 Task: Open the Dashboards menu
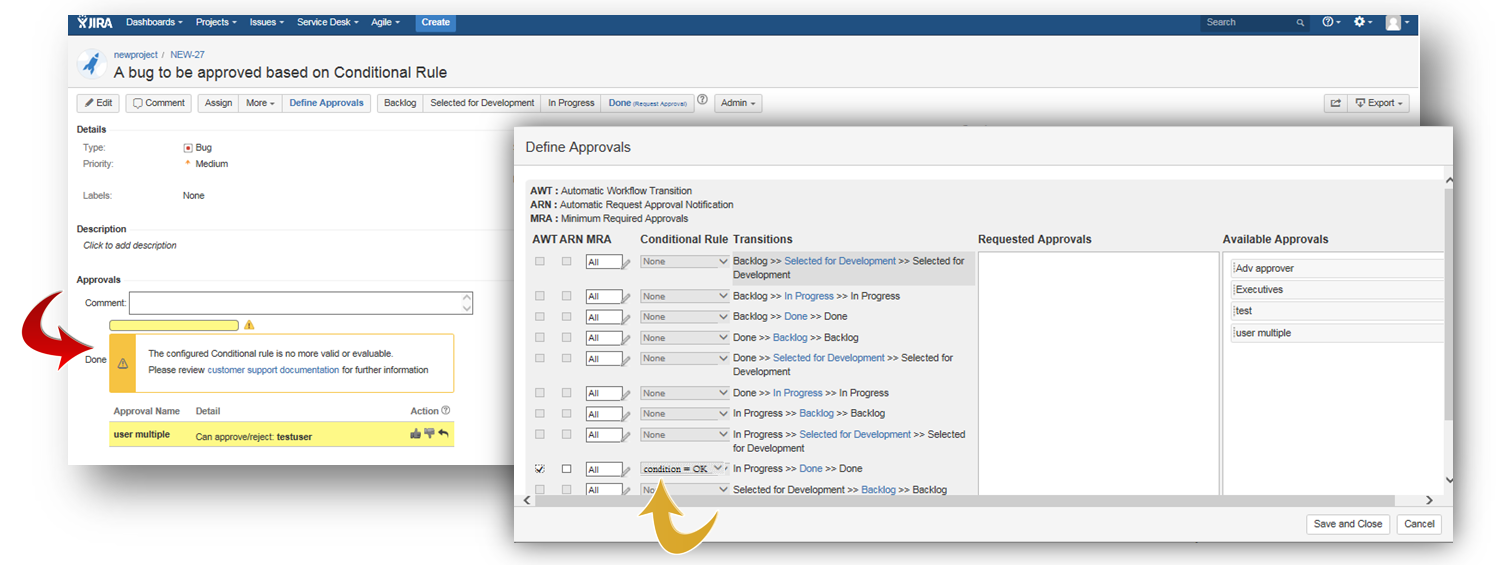click(x=154, y=22)
